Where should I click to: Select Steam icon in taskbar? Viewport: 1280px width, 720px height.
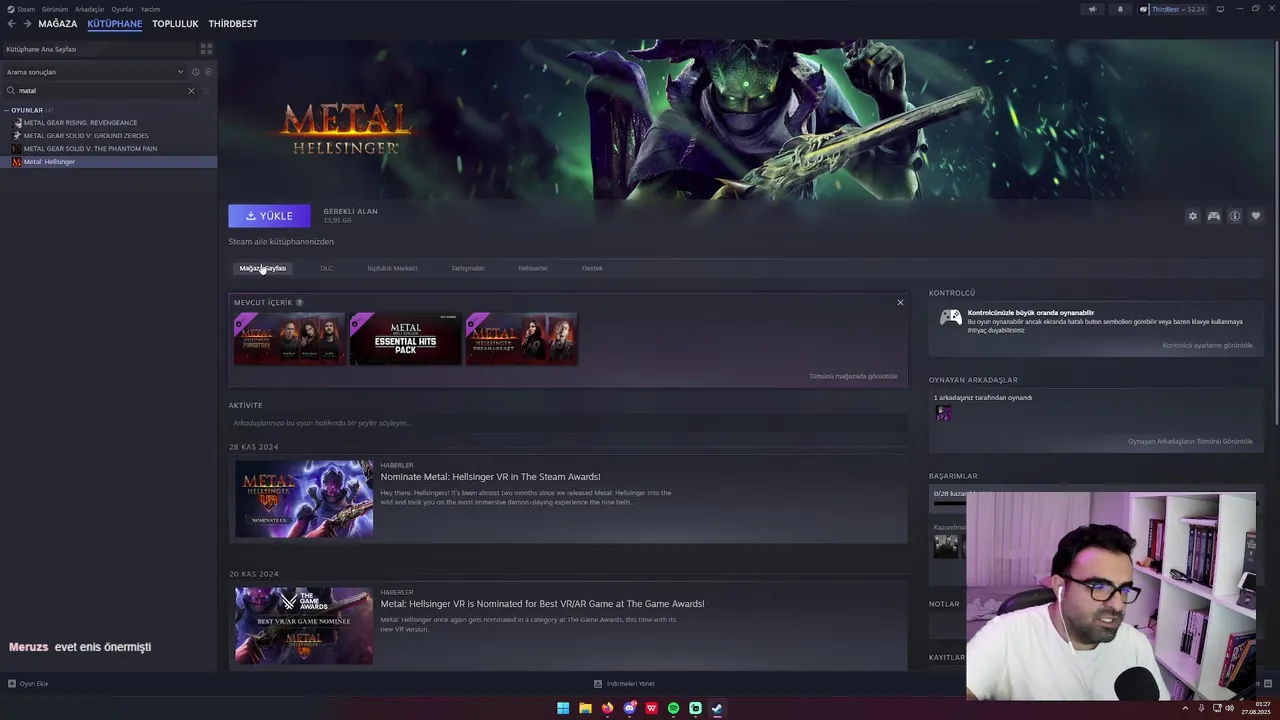[717, 708]
